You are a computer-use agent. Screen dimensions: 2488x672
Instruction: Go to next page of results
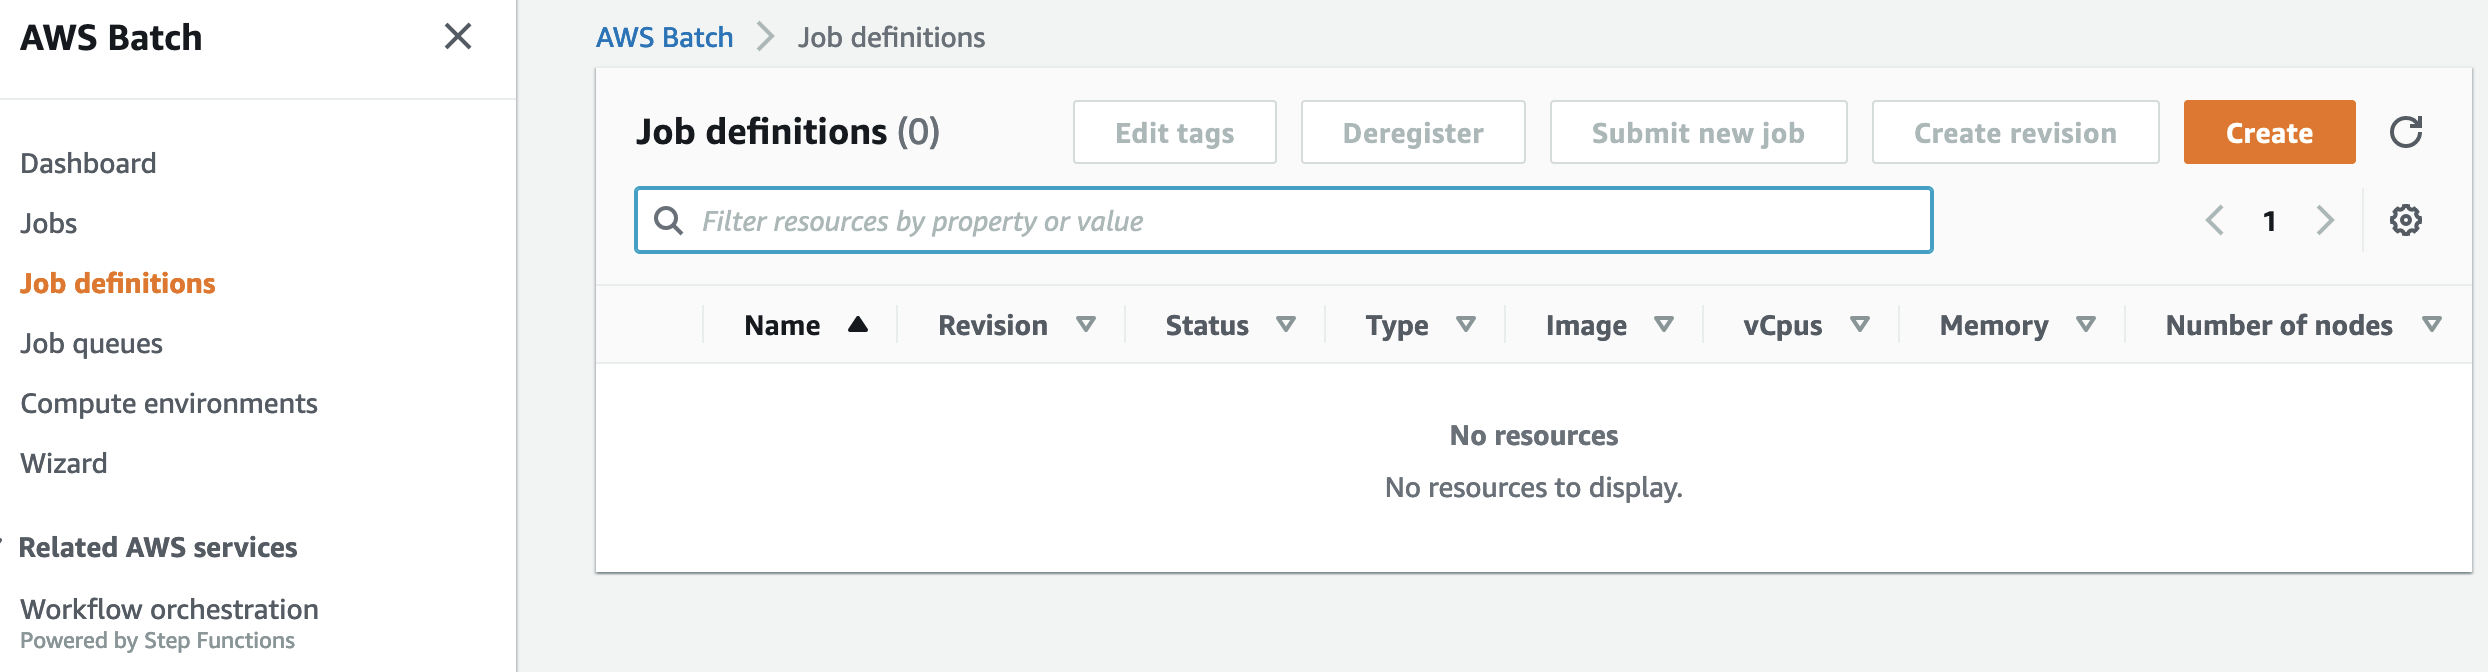coord(2325,220)
